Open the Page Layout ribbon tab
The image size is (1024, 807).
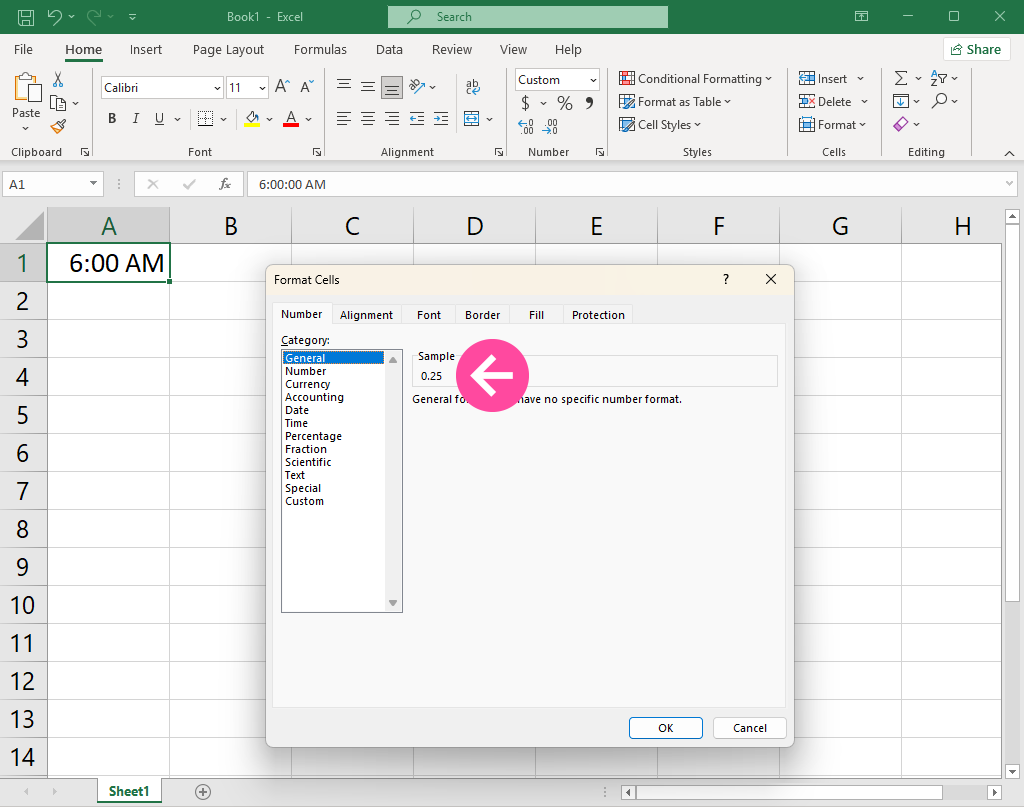228,50
